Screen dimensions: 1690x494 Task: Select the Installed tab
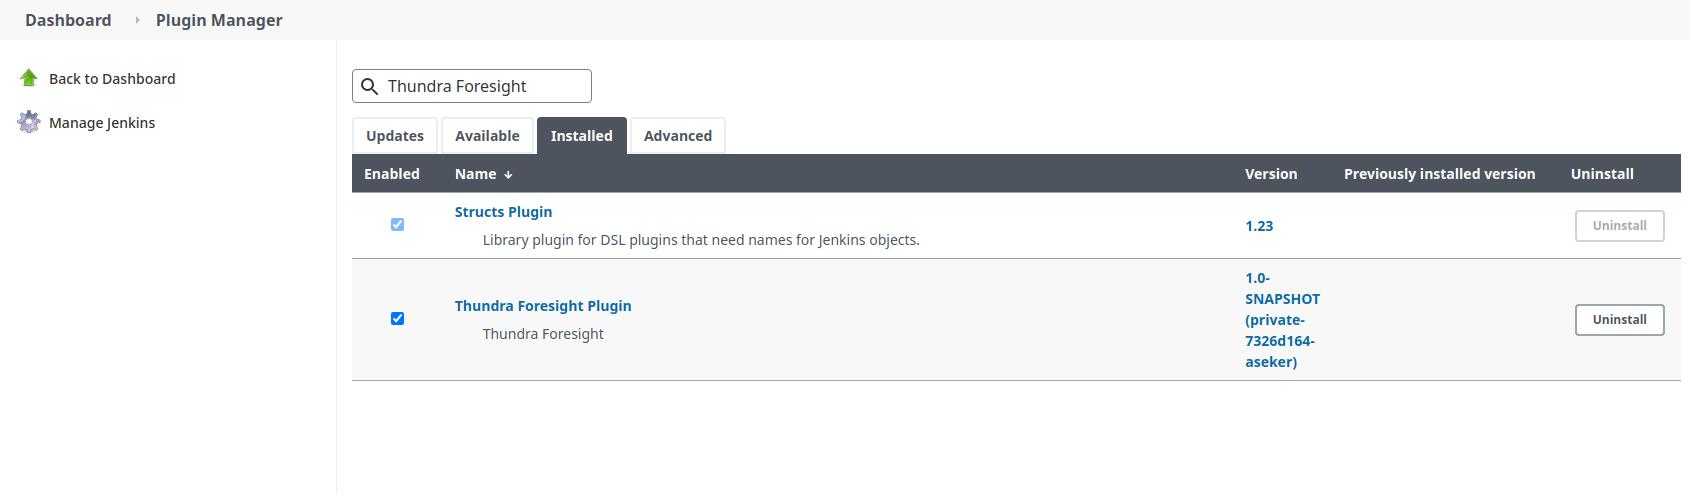point(581,135)
